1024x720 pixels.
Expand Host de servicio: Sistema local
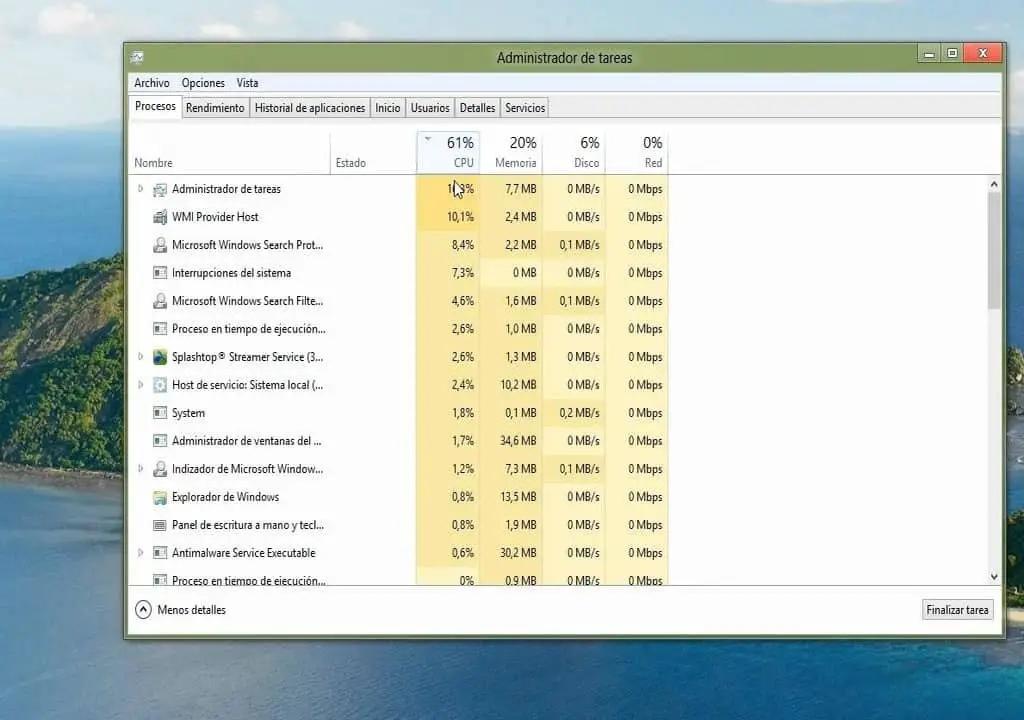[x=140, y=385]
